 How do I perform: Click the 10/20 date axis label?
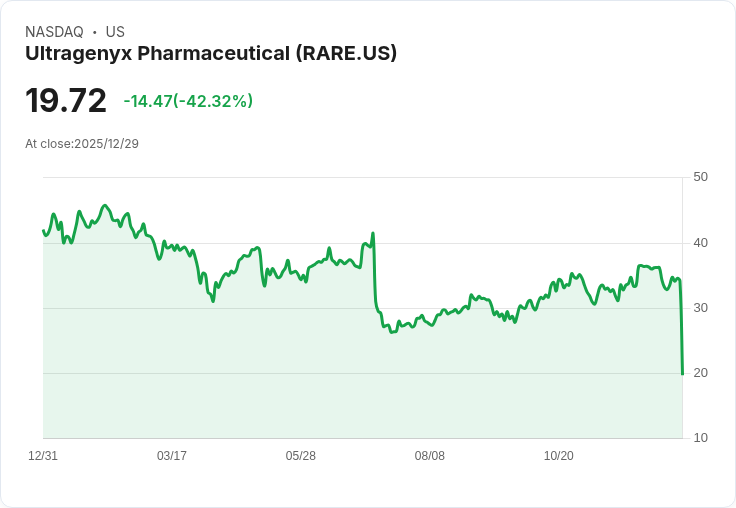[x=559, y=455]
